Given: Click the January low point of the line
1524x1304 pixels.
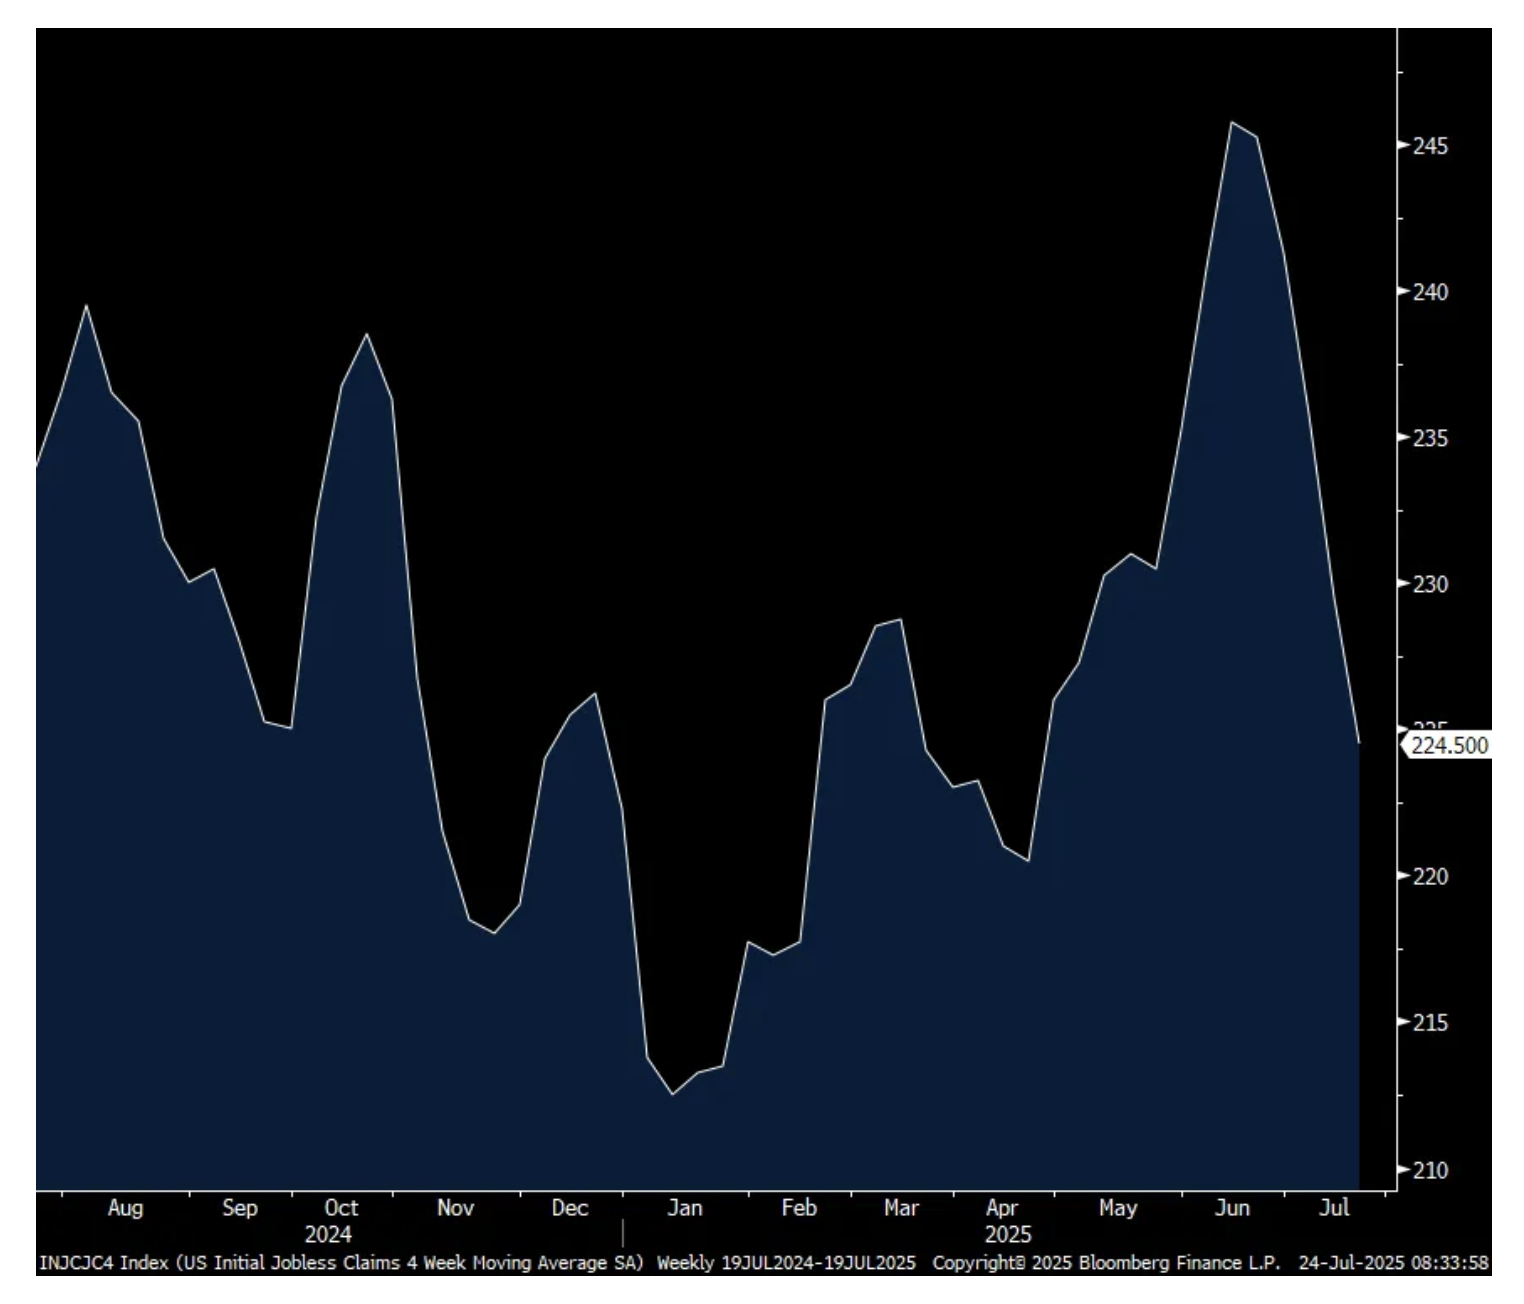Looking at the screenshot, I should click(x=672, y=1094).
